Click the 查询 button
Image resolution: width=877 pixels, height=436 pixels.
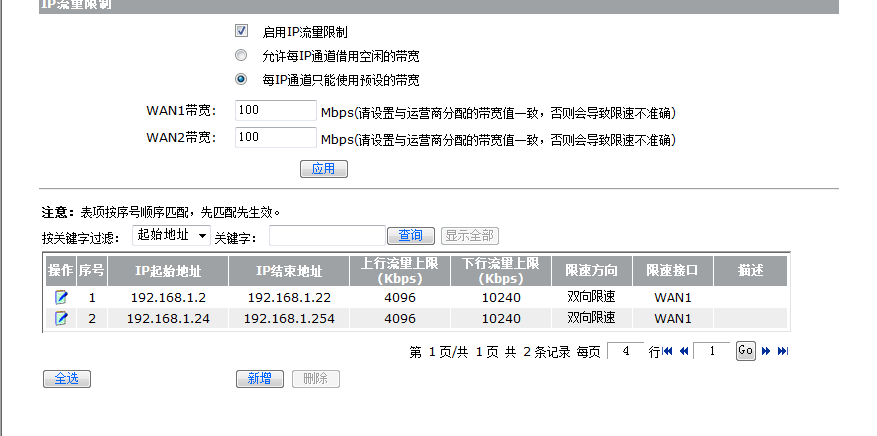pyautogui.click(x=411, y=236)
